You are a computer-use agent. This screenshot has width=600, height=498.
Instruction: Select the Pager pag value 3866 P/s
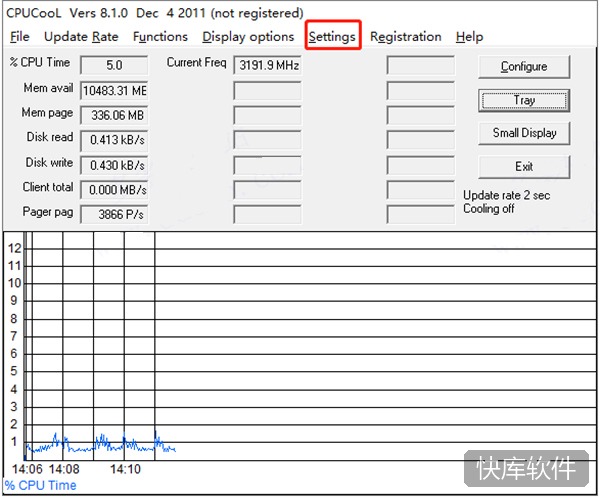click(114, 214)
